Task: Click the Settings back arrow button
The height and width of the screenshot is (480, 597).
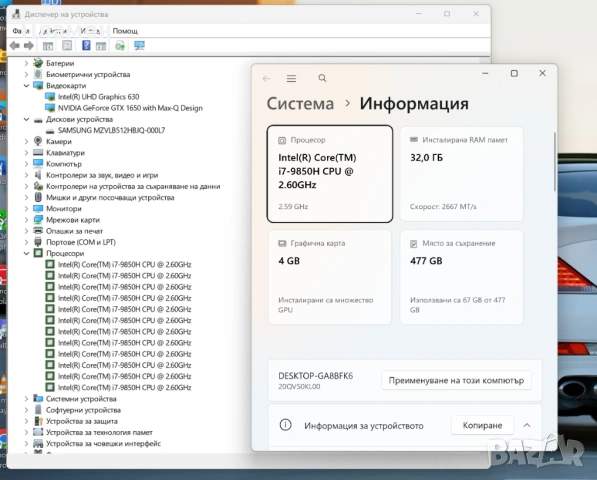Action: [x=266, y=78]
